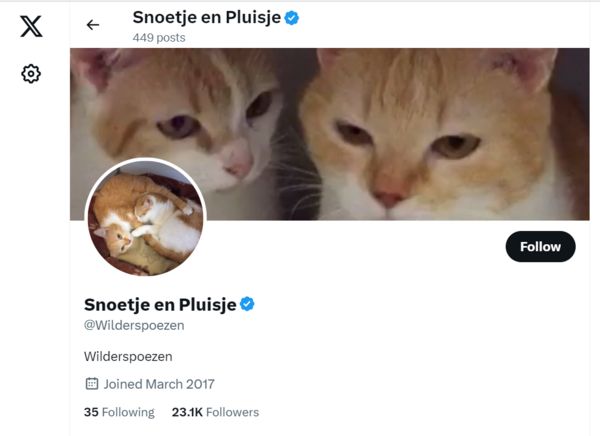Click the 449 posts count text

coord(159,38)
